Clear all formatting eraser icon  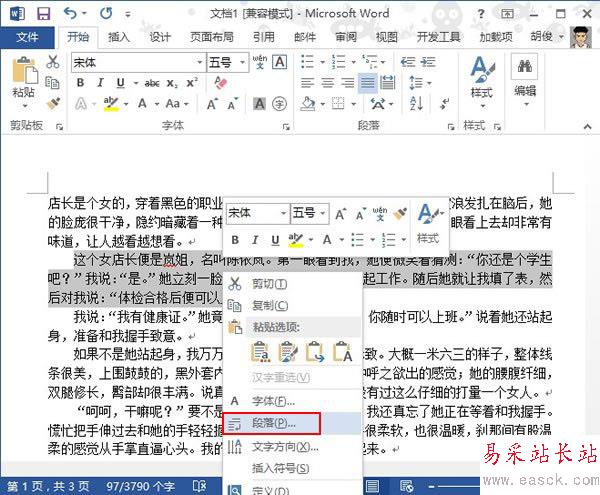(221, 83)
